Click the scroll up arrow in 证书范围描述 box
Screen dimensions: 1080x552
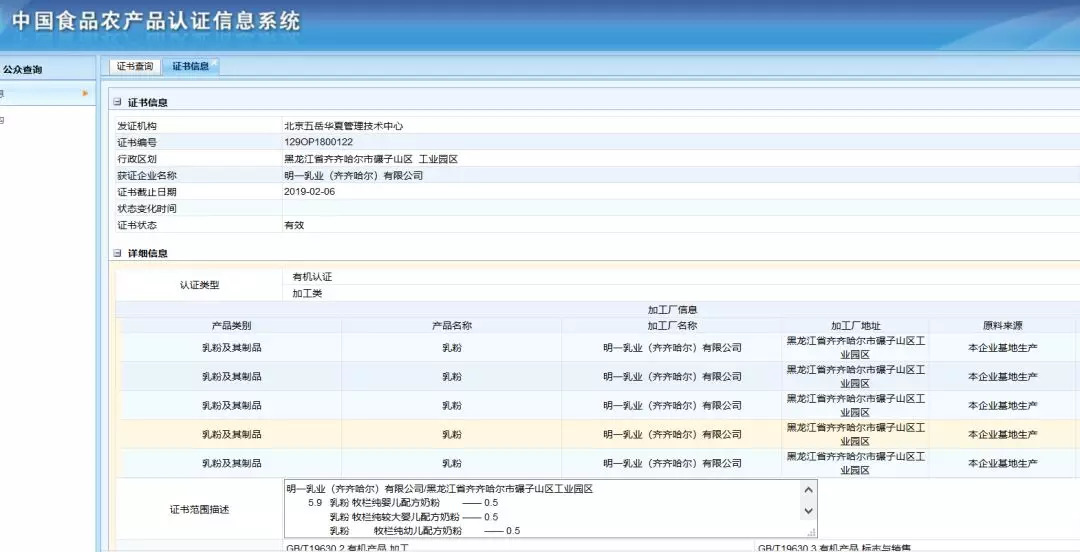point(809,489)
